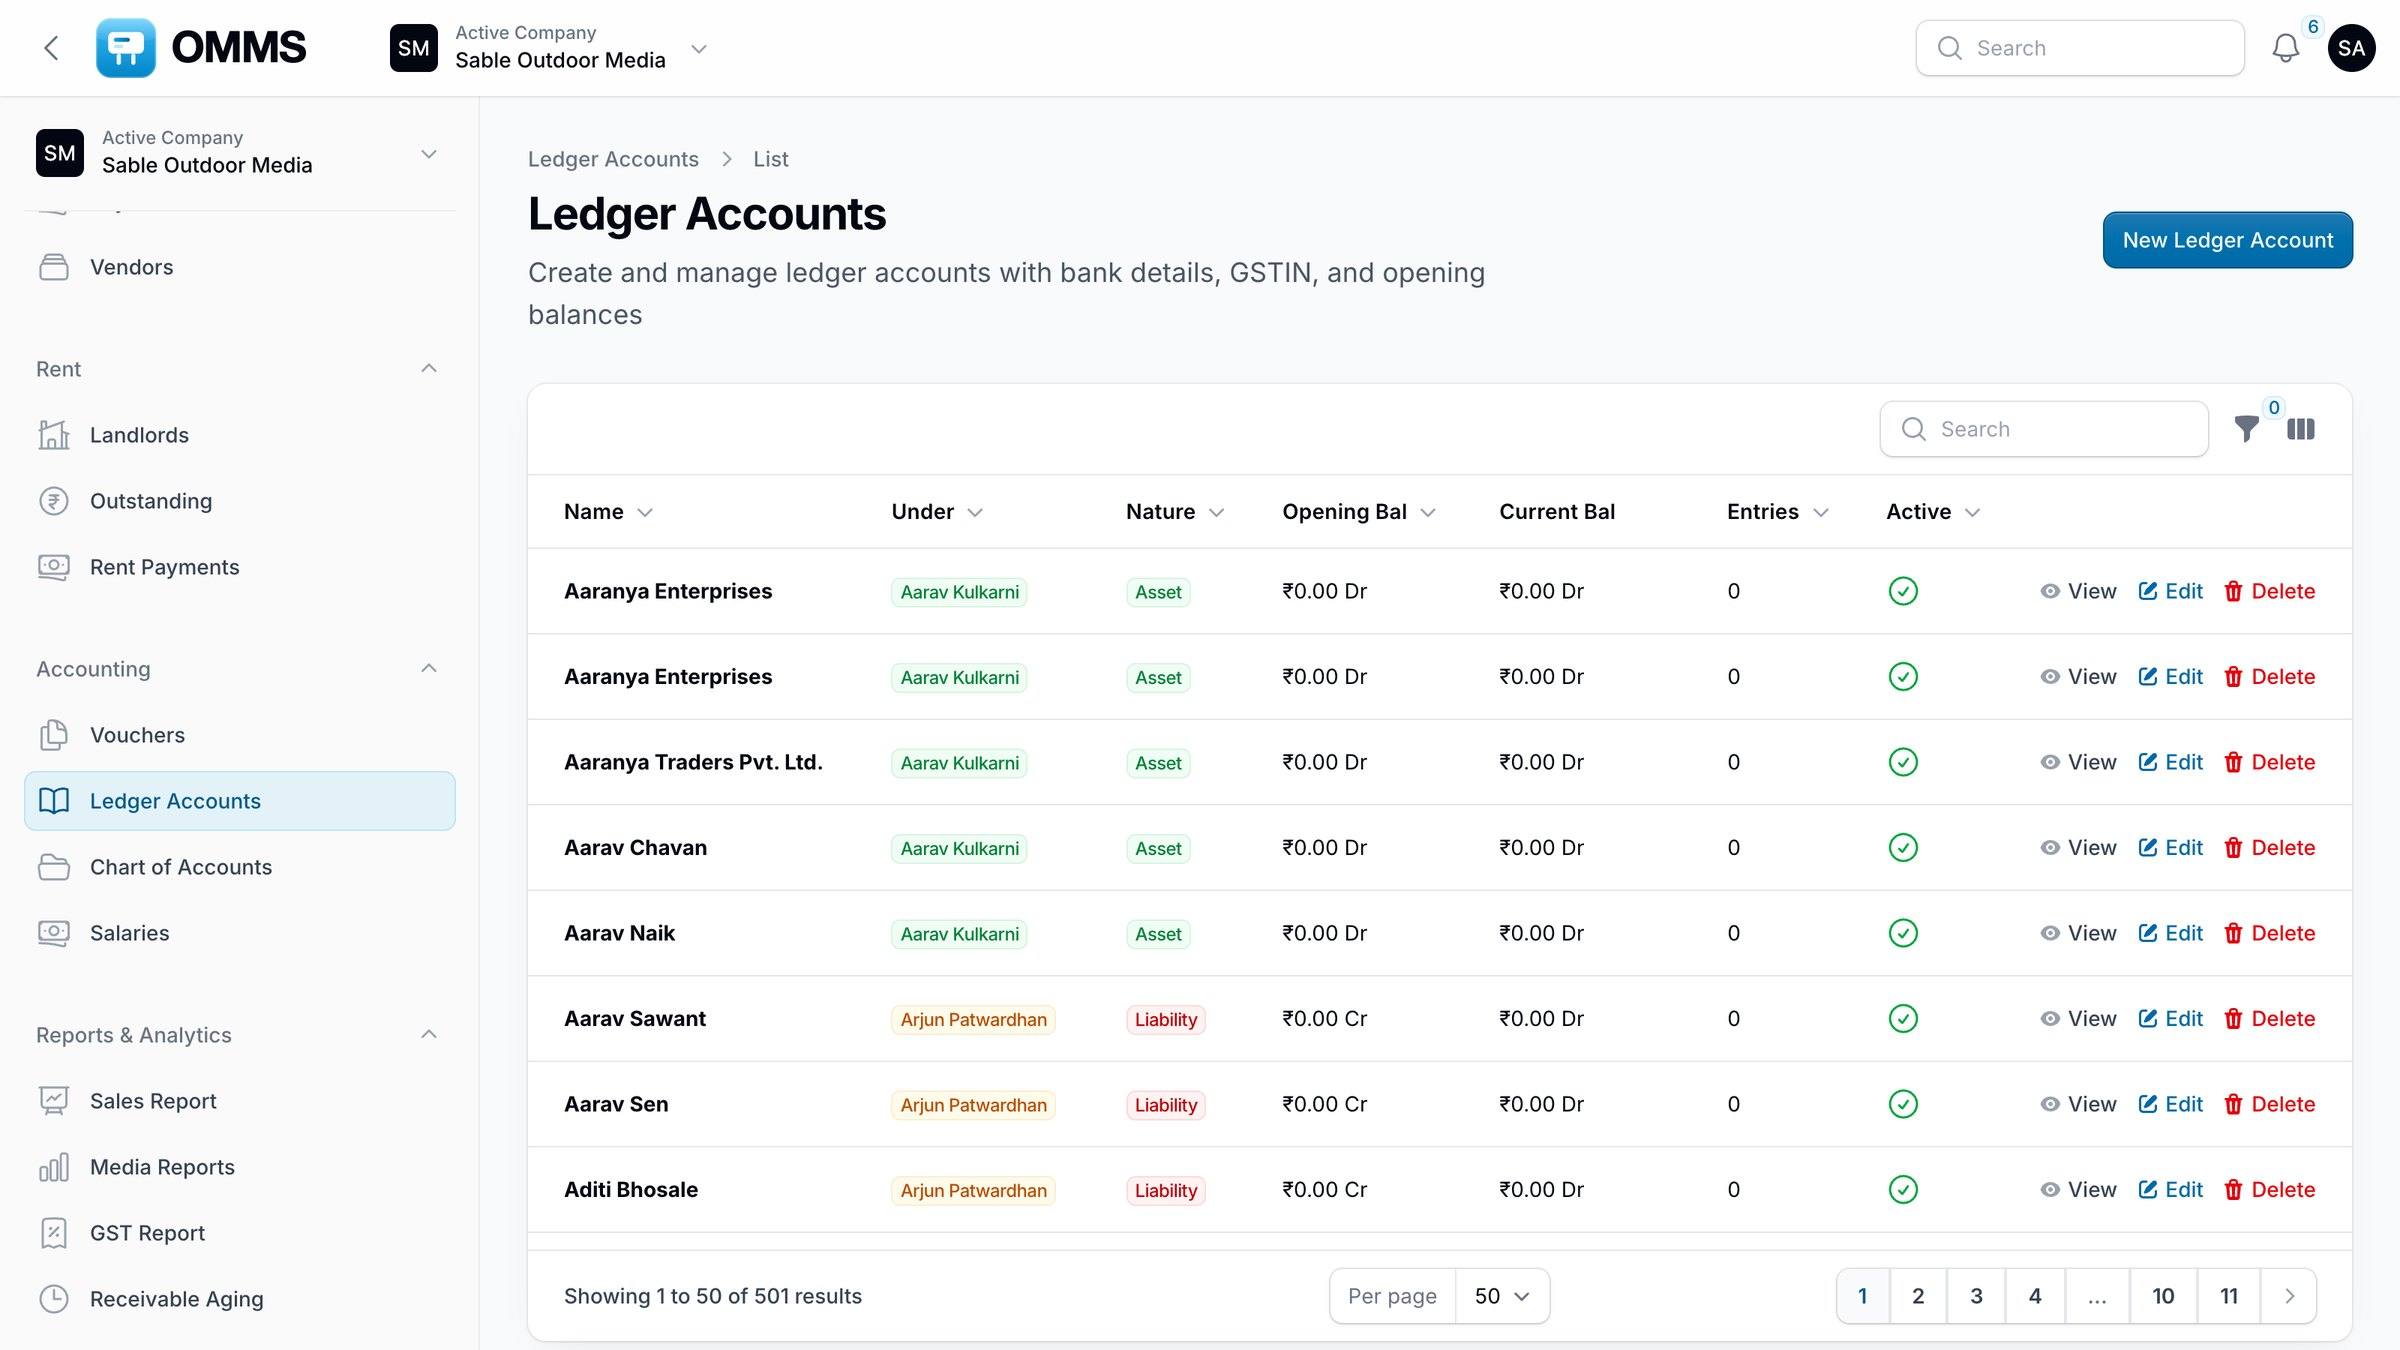This screenshot has width=2400, height=1350.
Task: Open Receivable Aging report
Action: [240, 1299]
